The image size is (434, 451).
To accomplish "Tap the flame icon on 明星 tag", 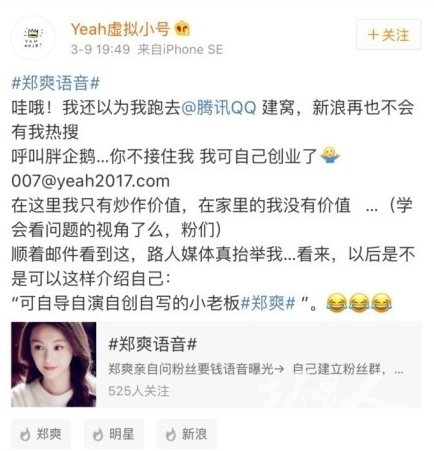I will coord(98,435).
